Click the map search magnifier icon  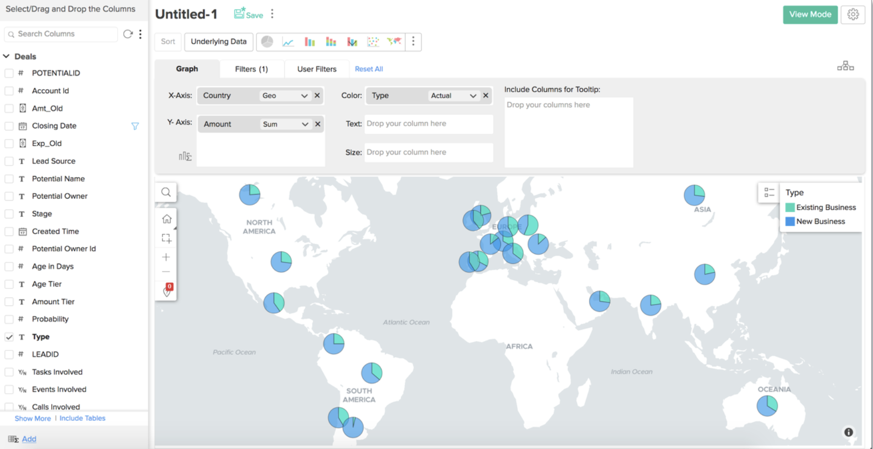click(x=166, y=193)
